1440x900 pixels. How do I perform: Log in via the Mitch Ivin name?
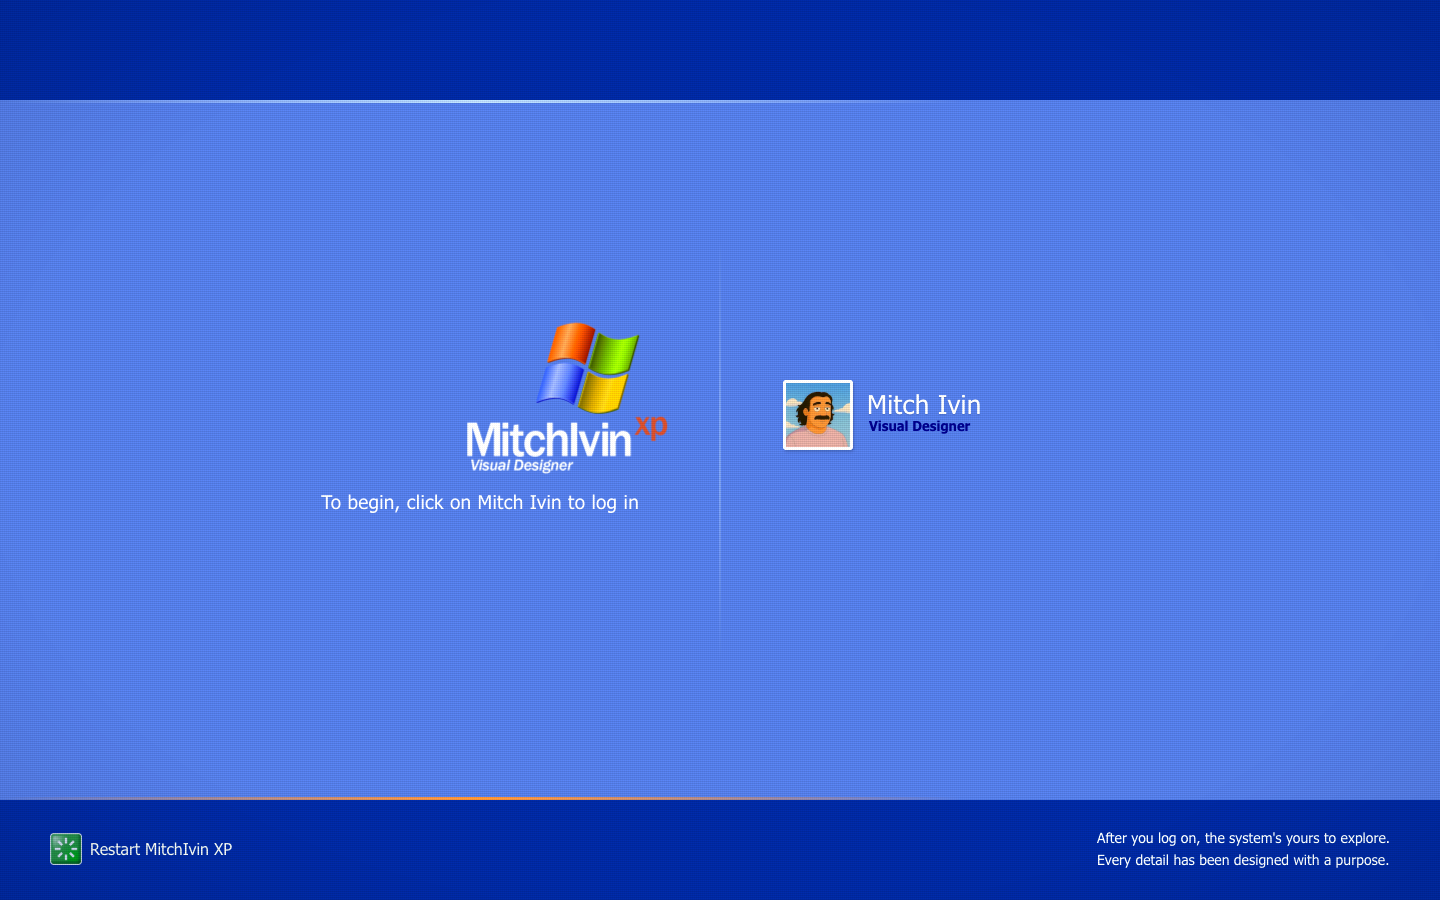point(923,404)
